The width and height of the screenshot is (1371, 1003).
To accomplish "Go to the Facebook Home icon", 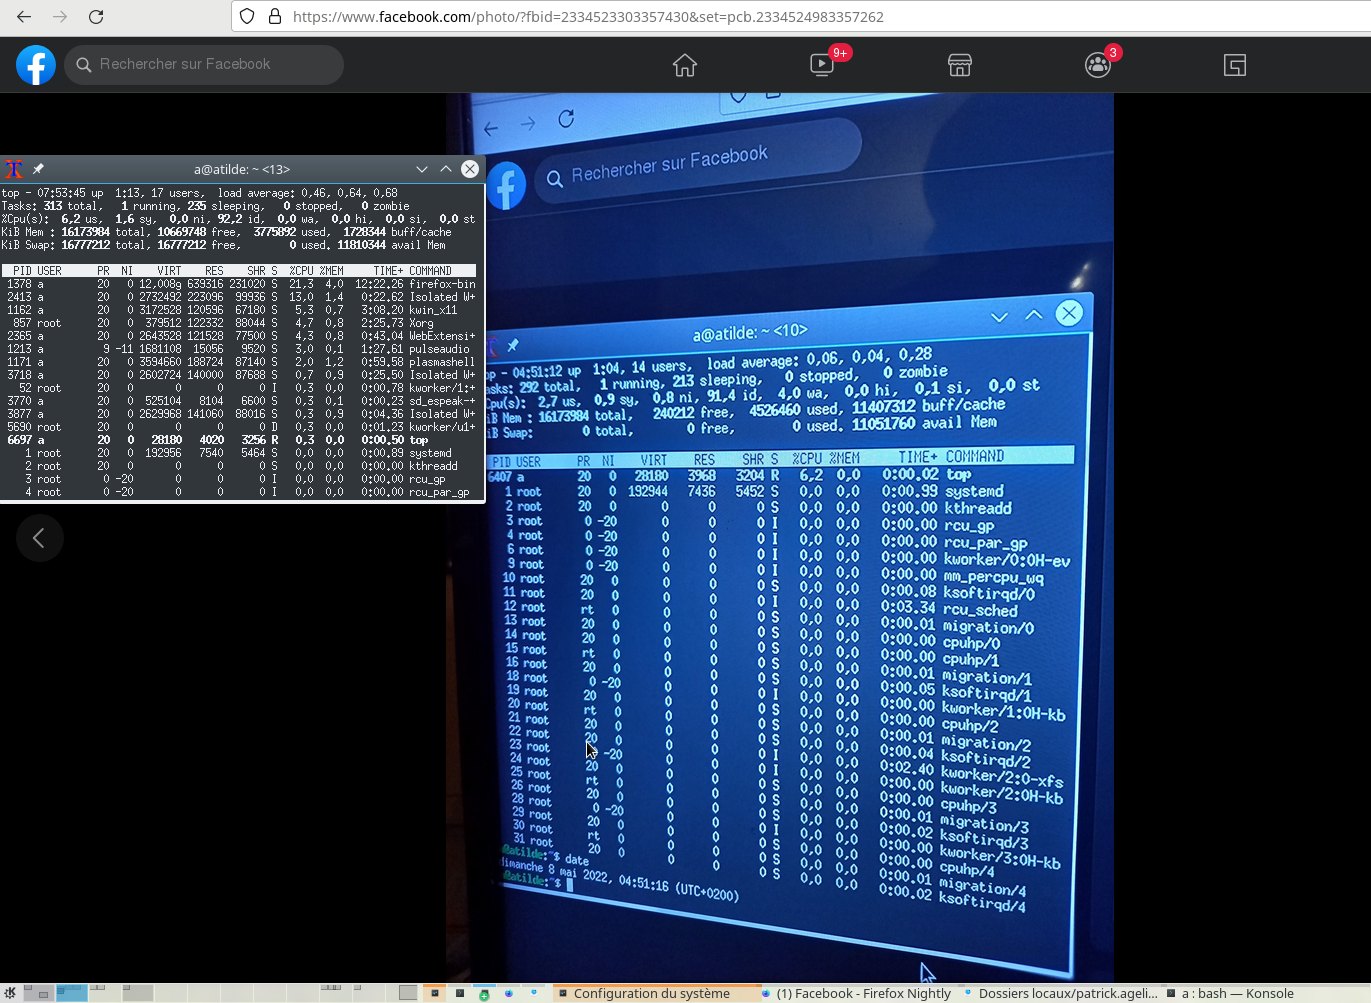I will [685, 66].
